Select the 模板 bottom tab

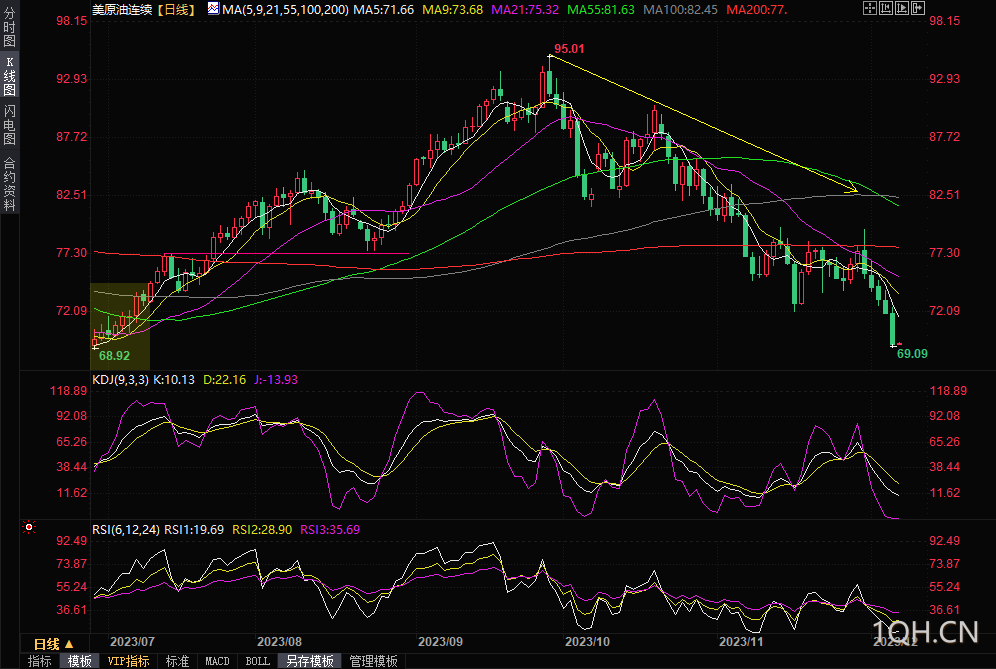pyautogui.click(x=80, y=661)
